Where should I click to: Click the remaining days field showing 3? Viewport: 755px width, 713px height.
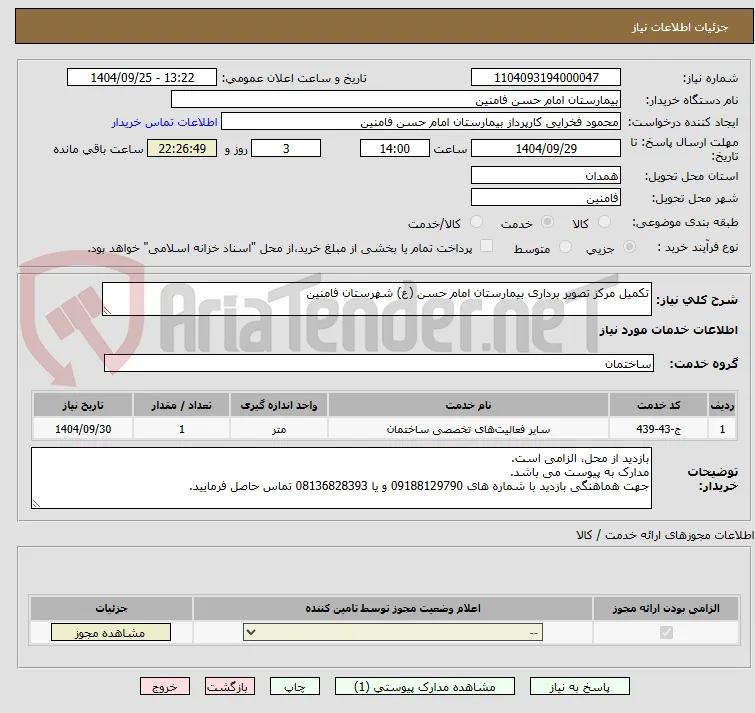coord(286,148)
